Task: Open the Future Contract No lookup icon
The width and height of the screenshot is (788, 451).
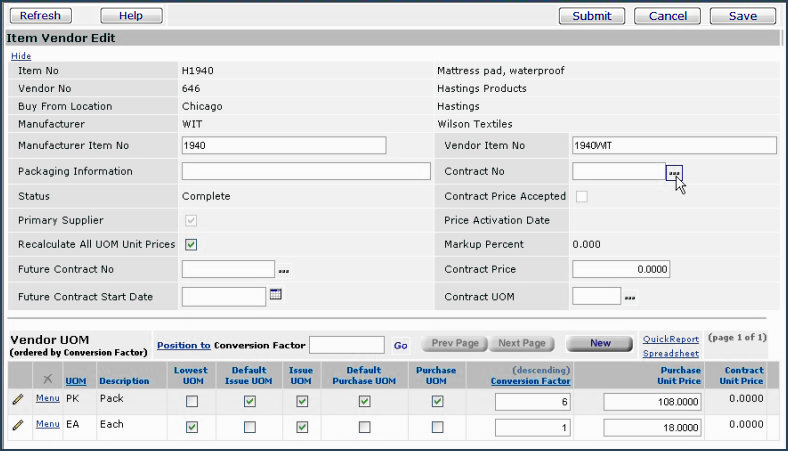Action: coord(284,270)
